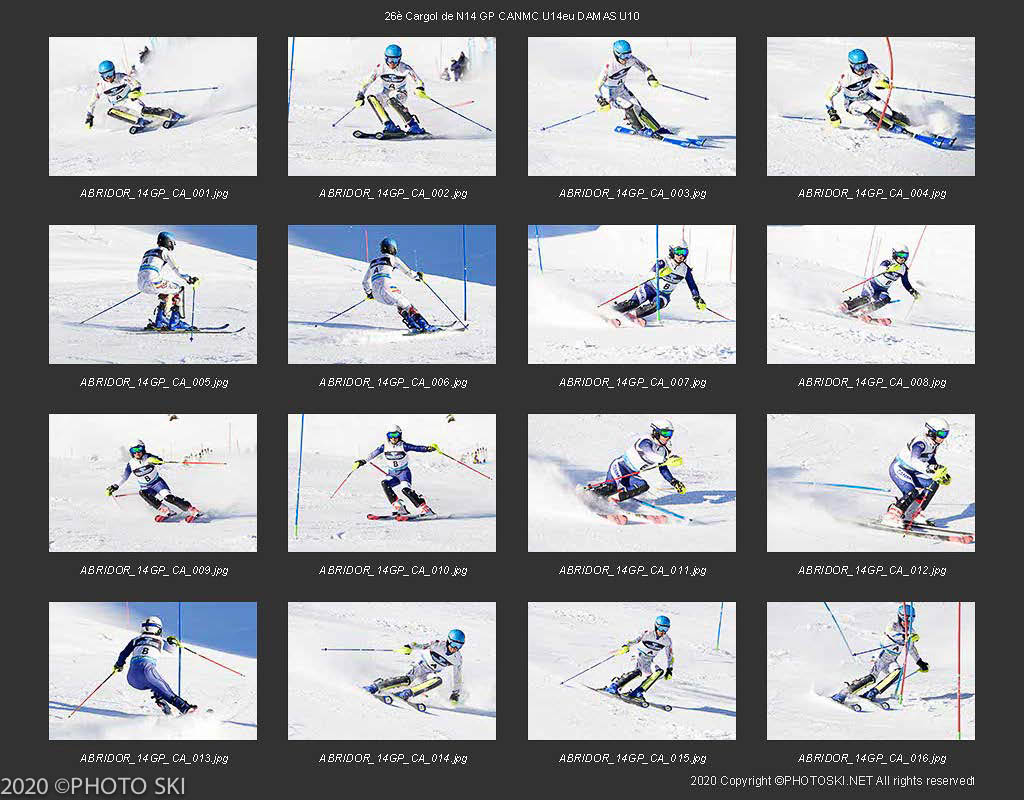Click the photo thumbnail for ABRIDOR_14GP_CA_003.jpg
Image resolution: width=1024 pixels, height=800 pixels.
(x=632, y=107)
